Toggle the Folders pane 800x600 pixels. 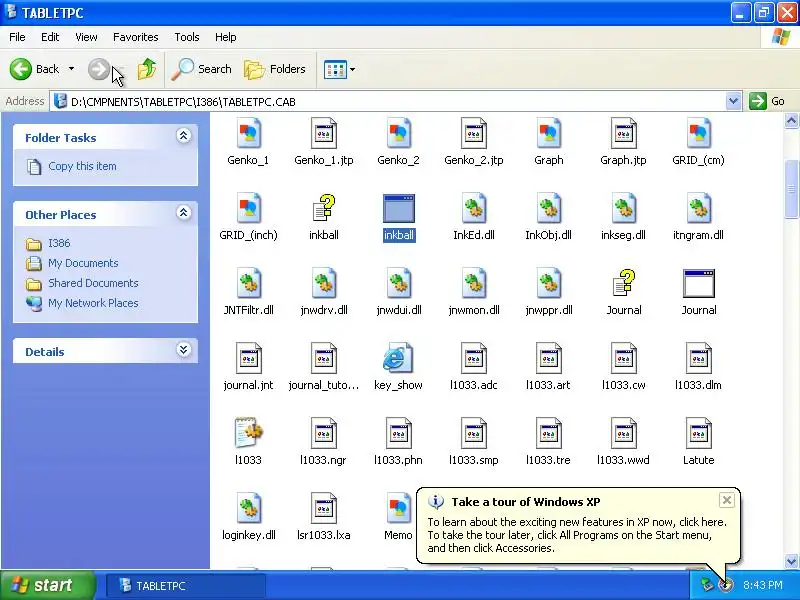click(x=275, y=69)
